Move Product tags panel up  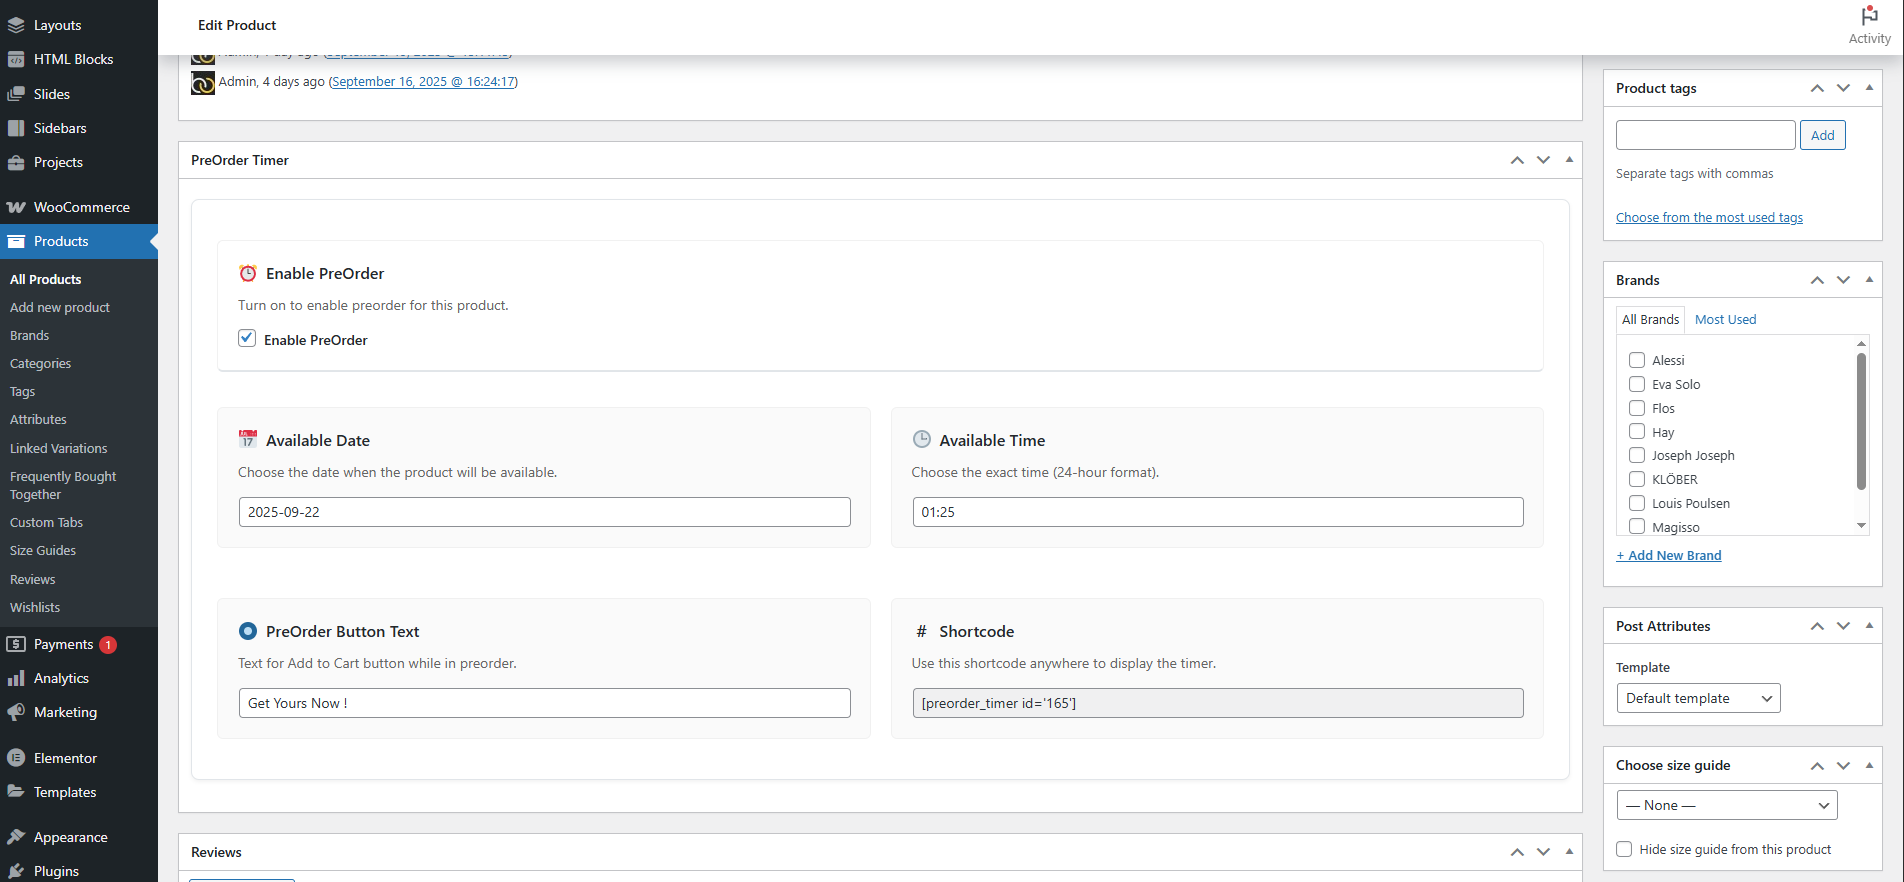[1817, 88]
